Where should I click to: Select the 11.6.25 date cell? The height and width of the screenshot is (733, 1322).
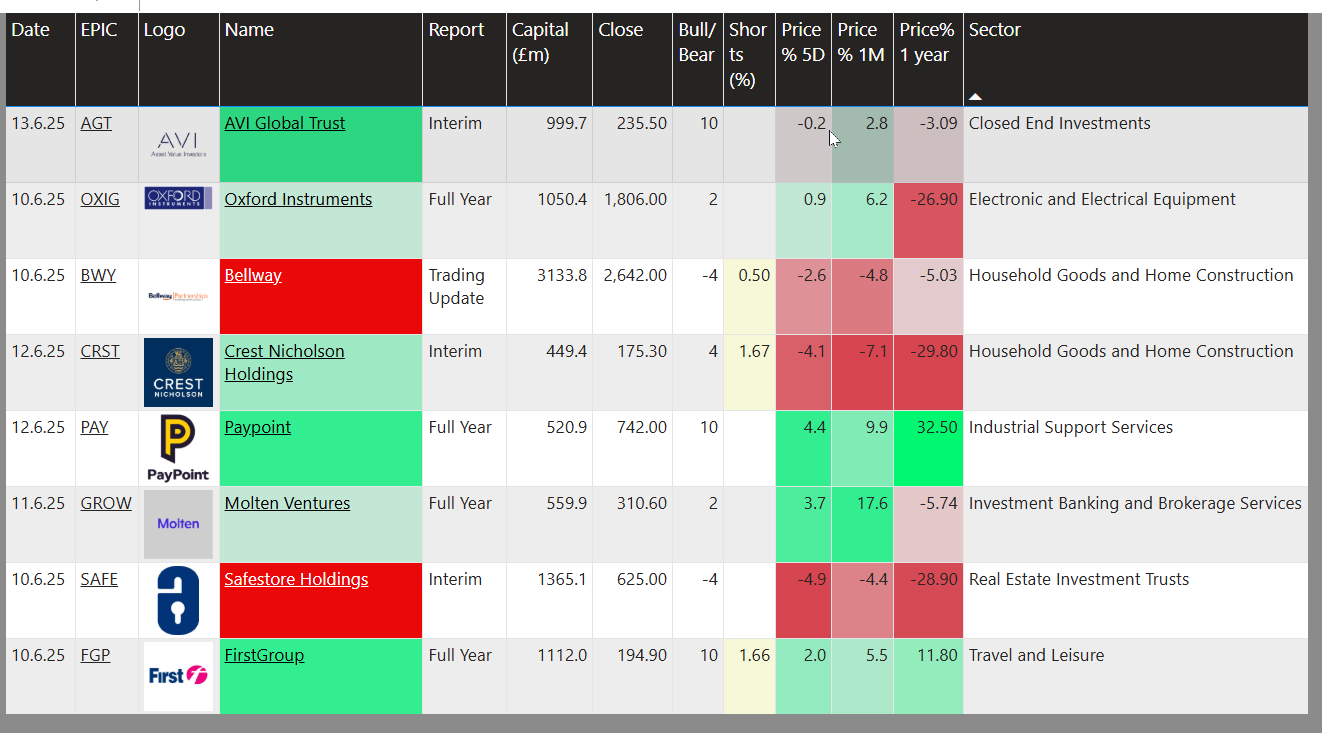(40, 524)
